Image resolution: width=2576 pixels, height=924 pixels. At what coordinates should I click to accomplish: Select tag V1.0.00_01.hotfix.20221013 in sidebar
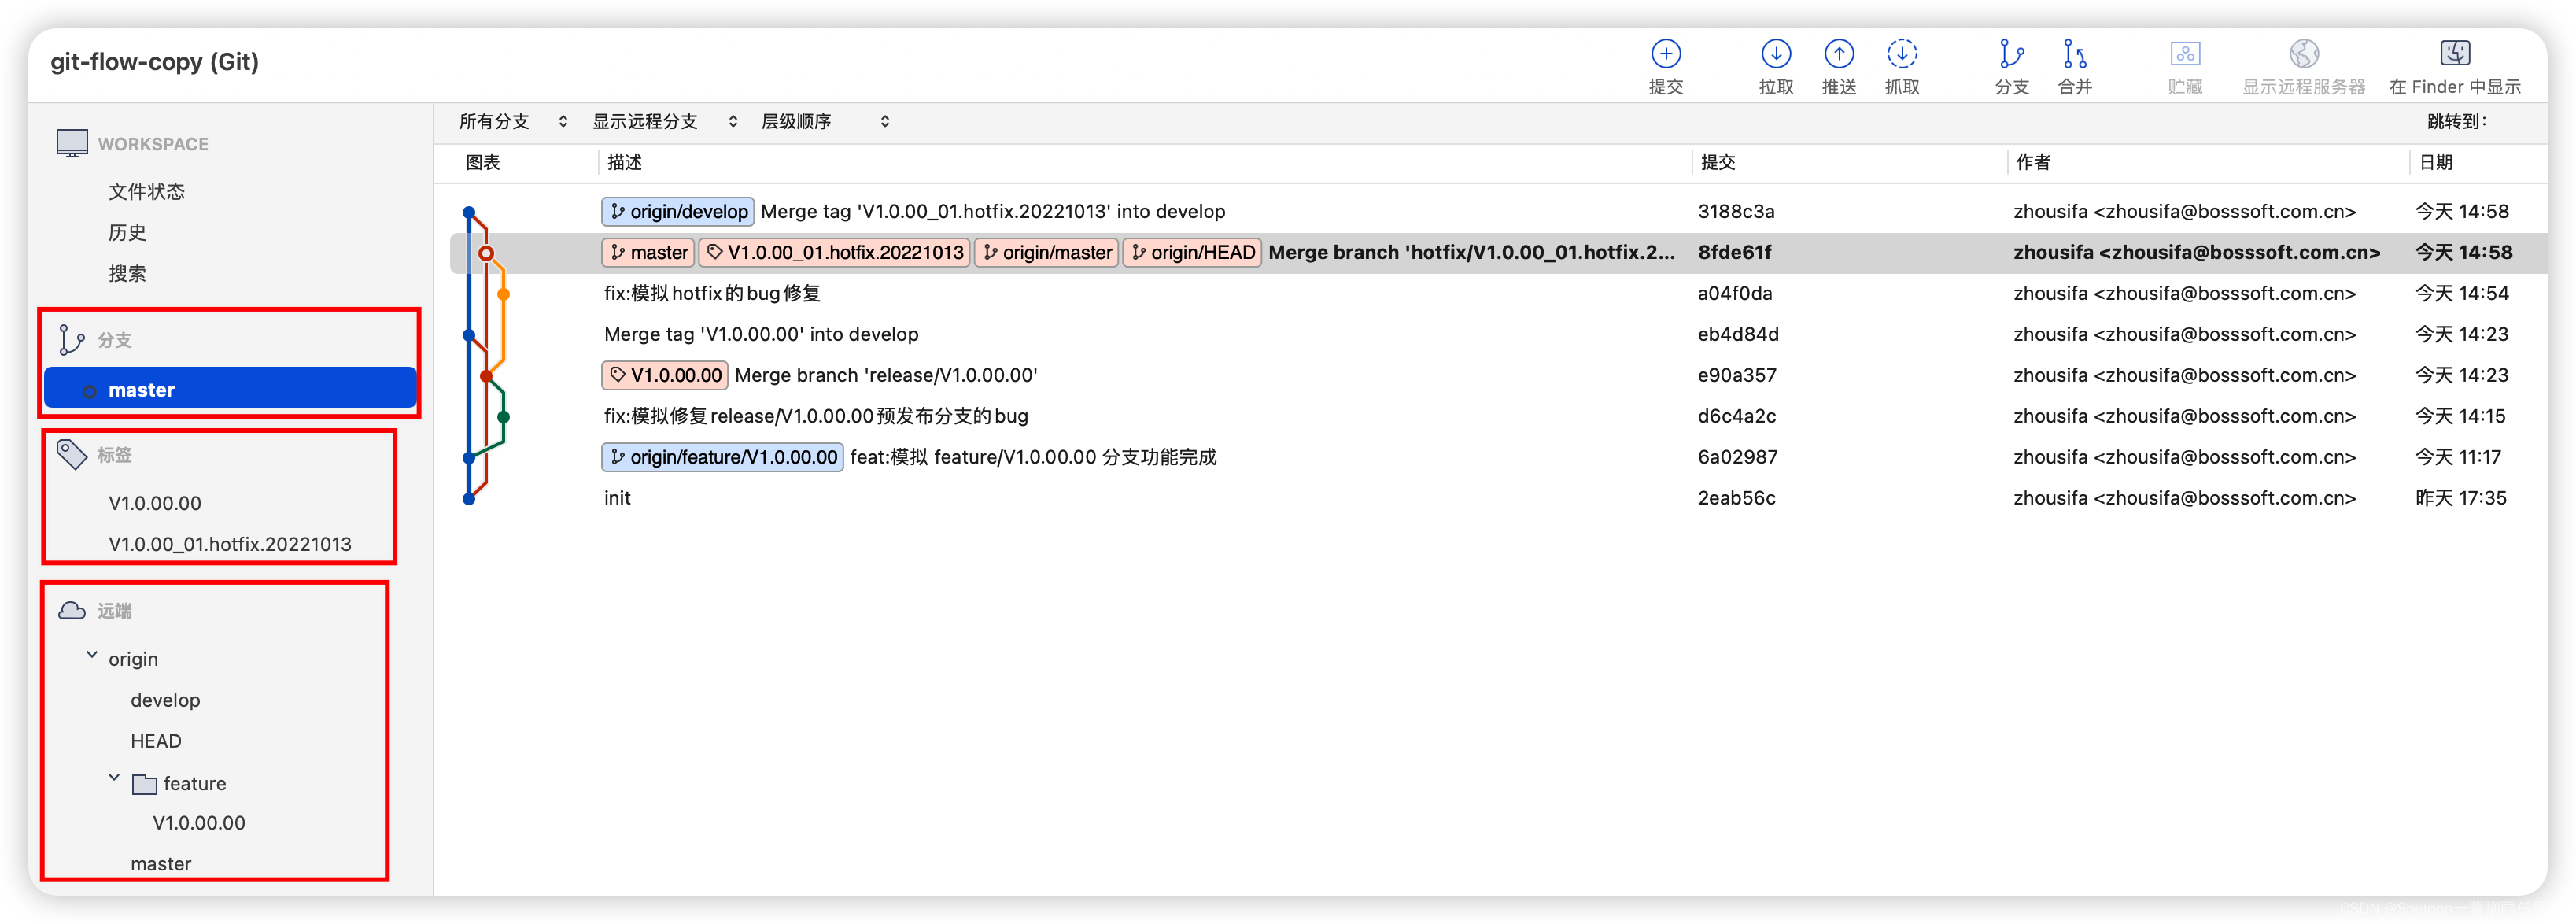coord(230,544)
